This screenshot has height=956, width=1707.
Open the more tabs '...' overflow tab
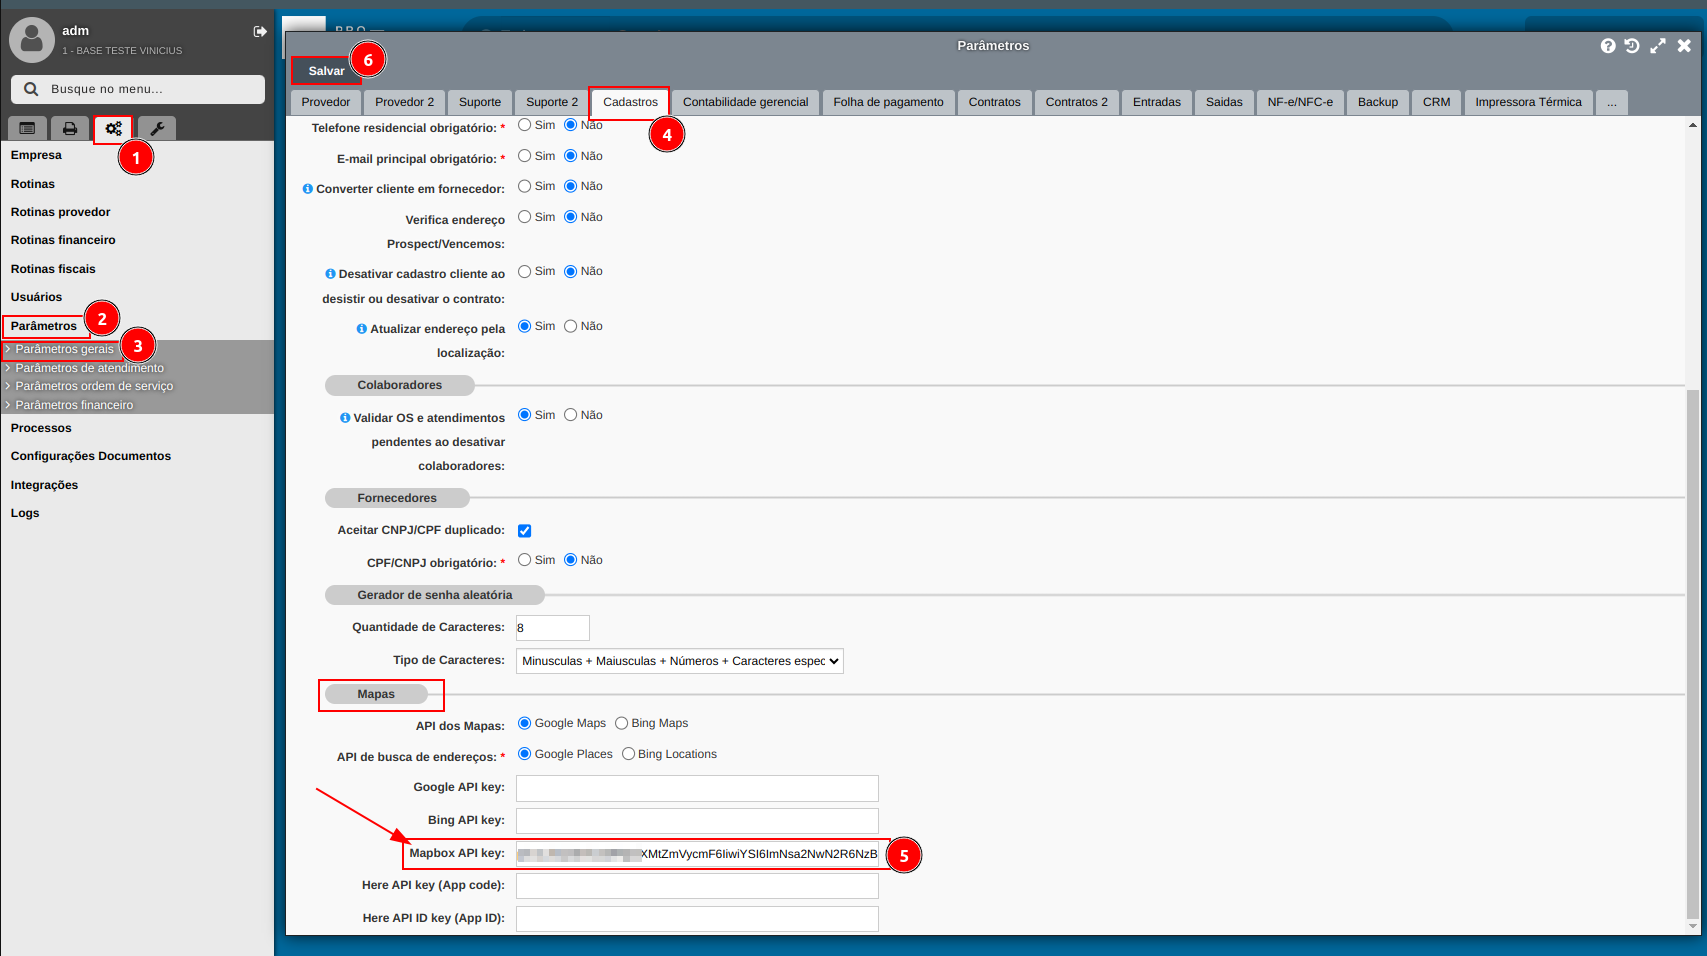click(x=1612, y=102)
